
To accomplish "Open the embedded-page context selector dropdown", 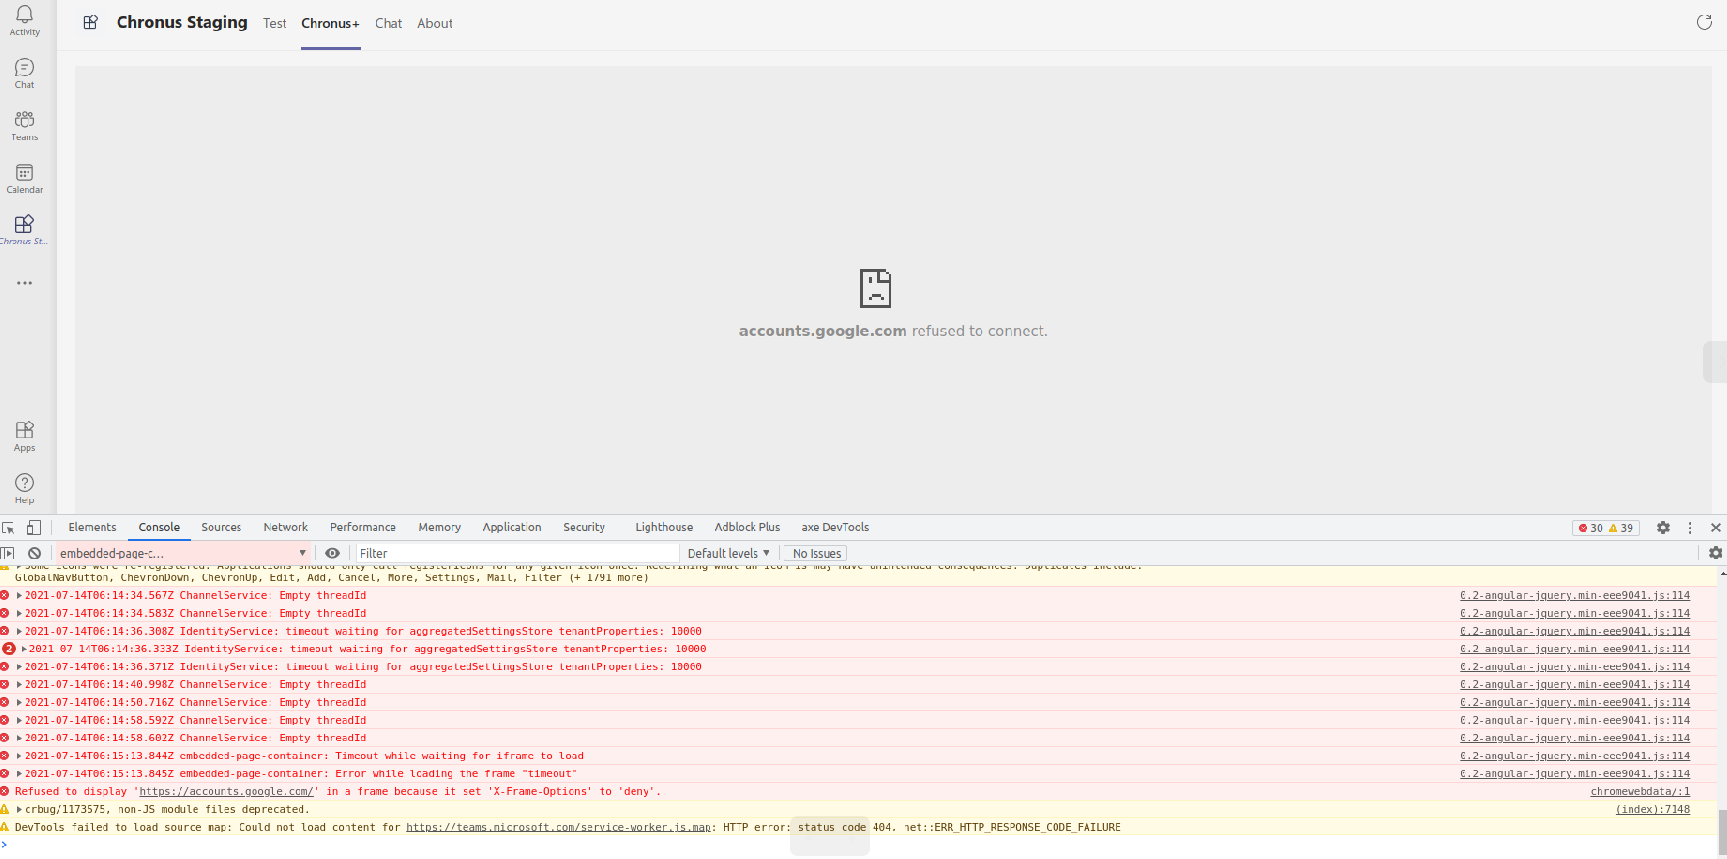I will click(x=183, y=553).
